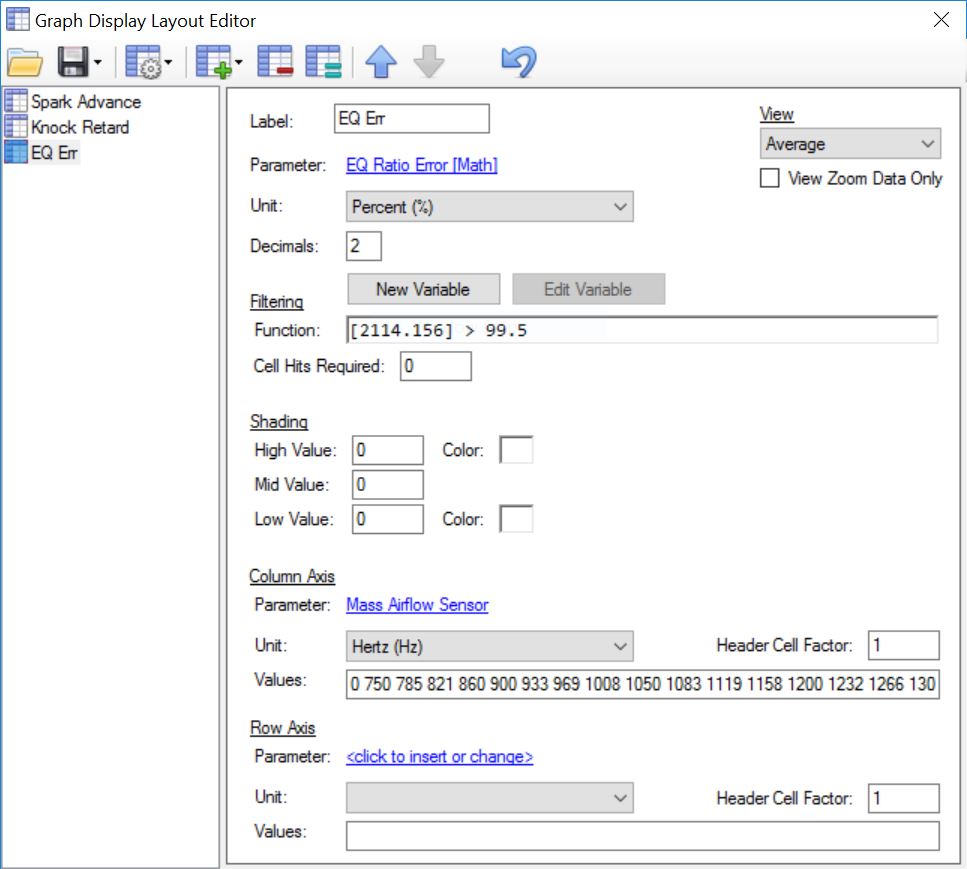Edit Row Axis Header Cell Factor field
The height and width of the screenshot is (869, 967).
[903, 798]
